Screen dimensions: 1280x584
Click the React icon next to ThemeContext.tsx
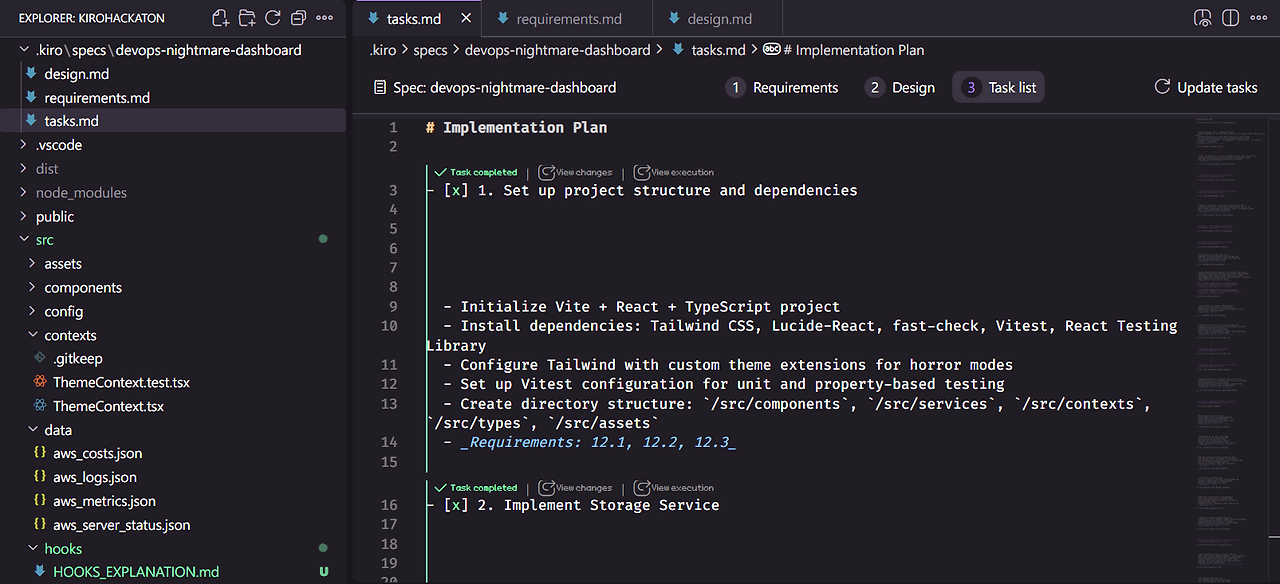[x=40, y=406]
